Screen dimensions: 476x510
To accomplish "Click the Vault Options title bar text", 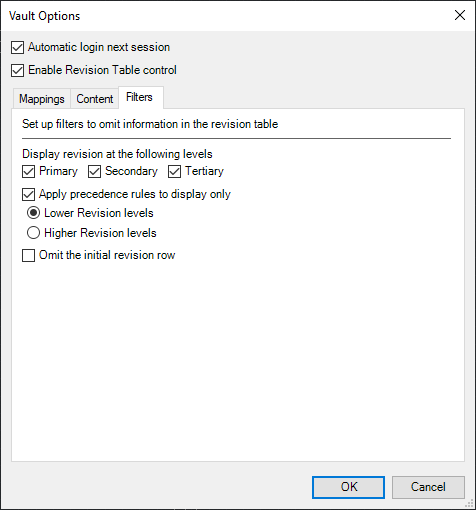I will click(x=44, y=16).
